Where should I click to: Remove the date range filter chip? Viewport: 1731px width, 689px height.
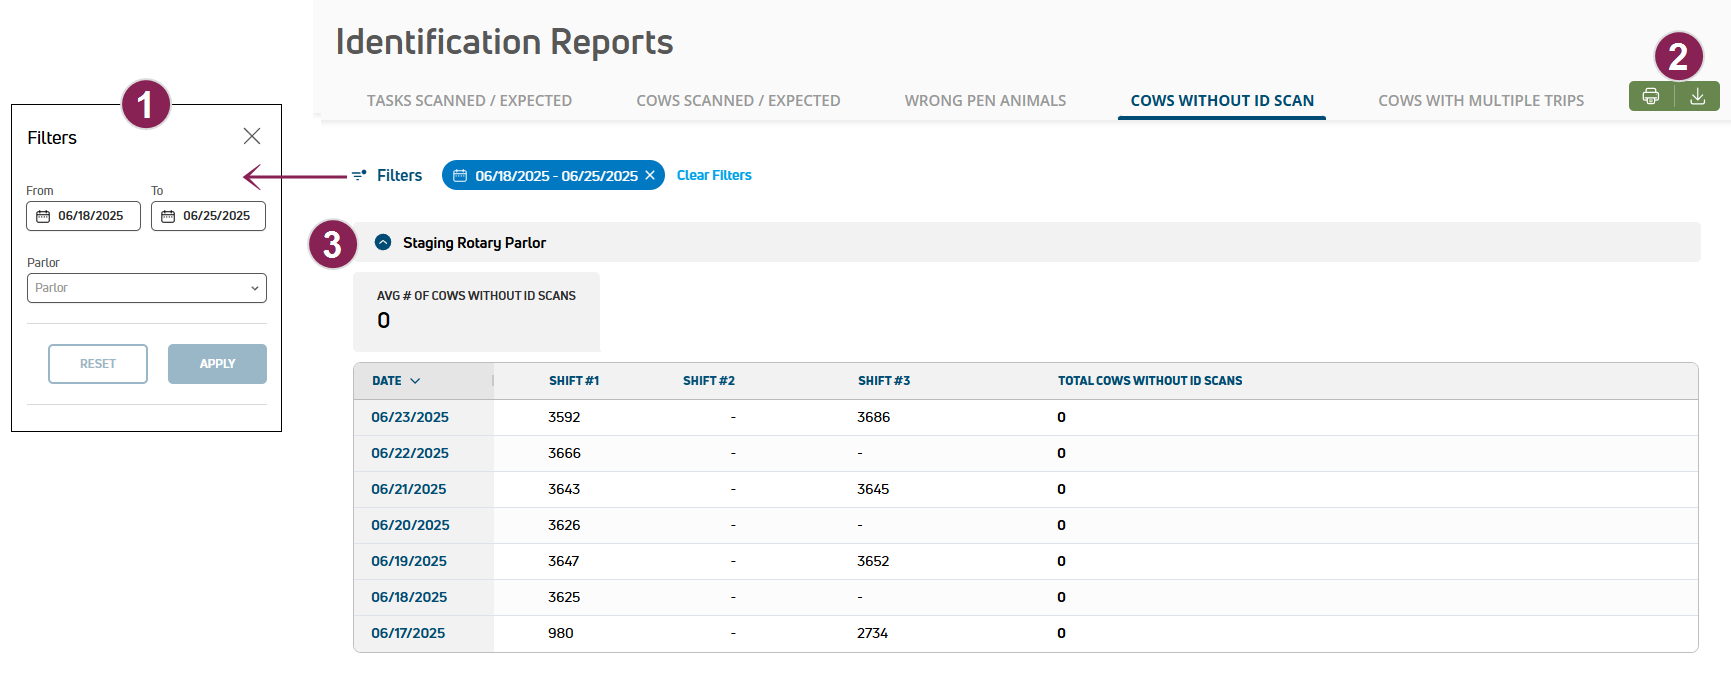pyautogui.click(x=650, y=175)
